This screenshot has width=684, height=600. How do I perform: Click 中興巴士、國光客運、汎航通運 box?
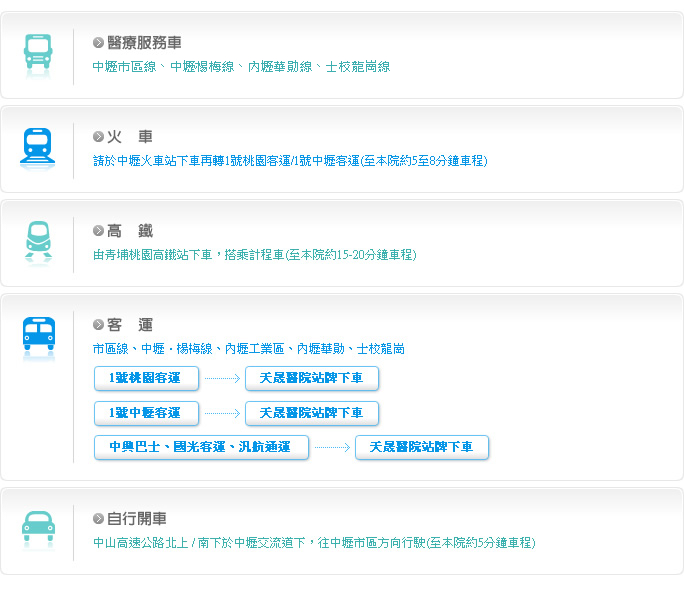coord(202,447)
